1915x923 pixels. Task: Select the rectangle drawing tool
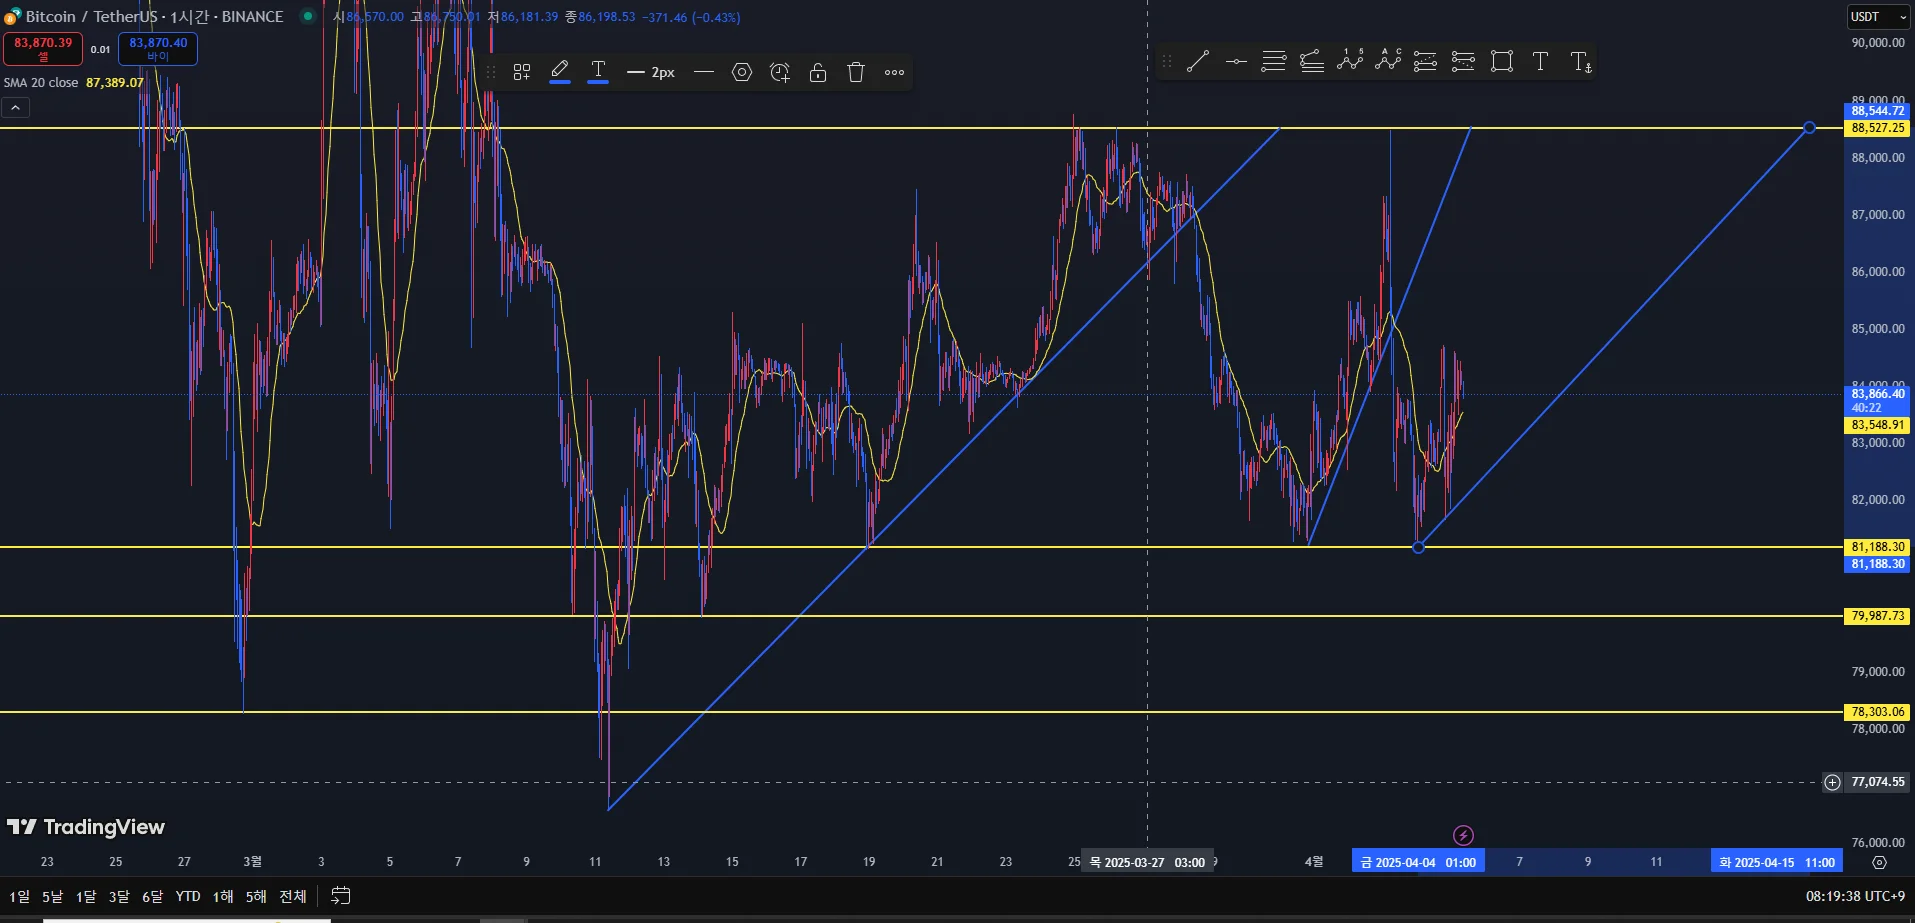pyautogui.click(x=1502, y=61)
